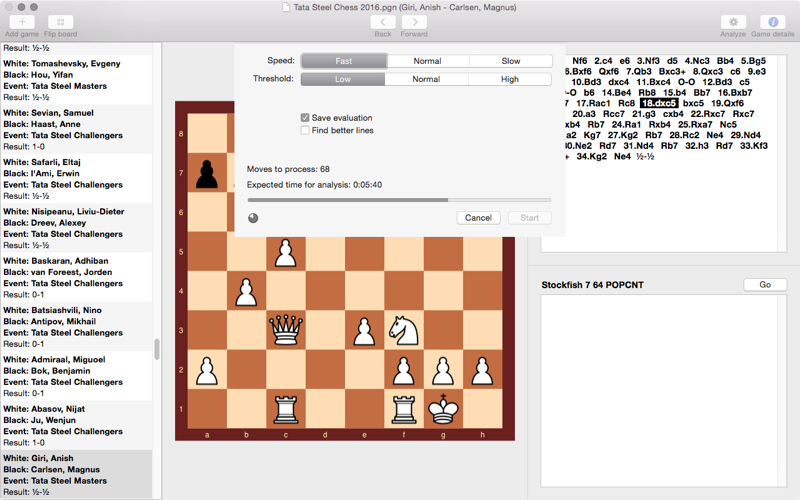Click the empty e4 square
The height and width of the screenshot is (500, 800).
pos(364,291)
